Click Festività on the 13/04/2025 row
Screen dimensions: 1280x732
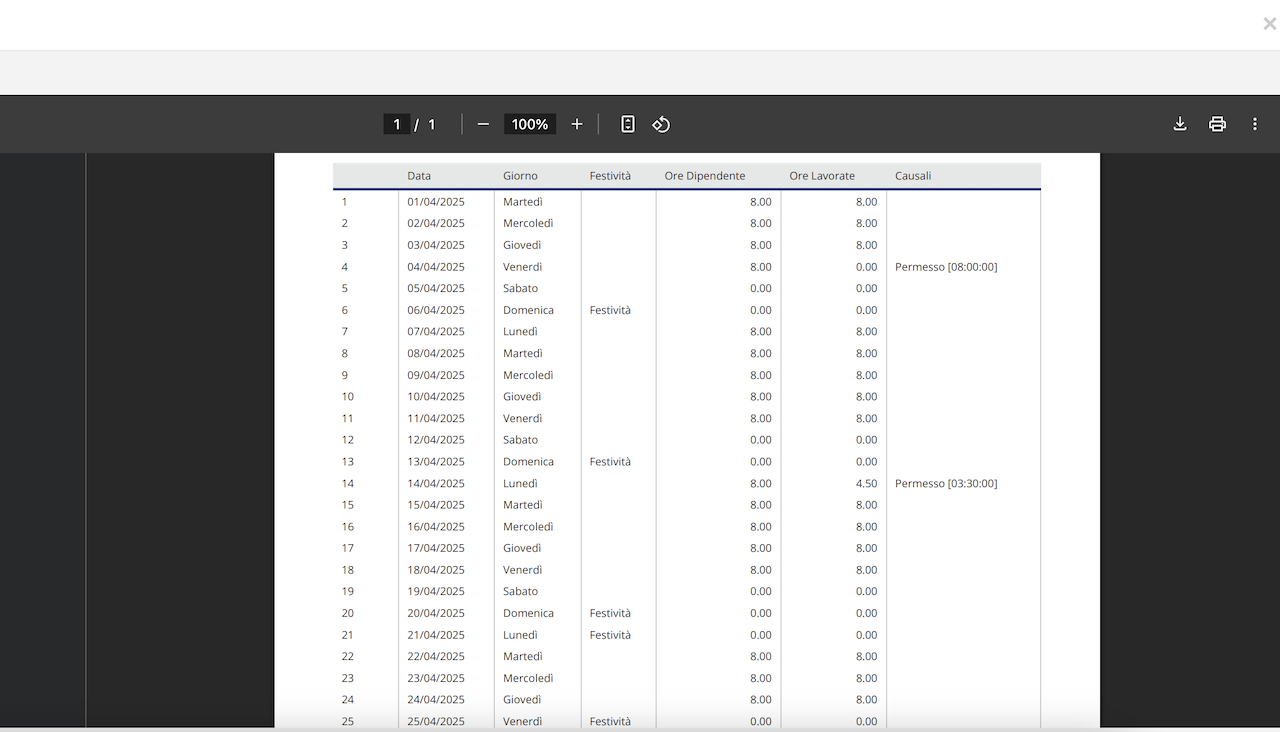pos(610,462)
